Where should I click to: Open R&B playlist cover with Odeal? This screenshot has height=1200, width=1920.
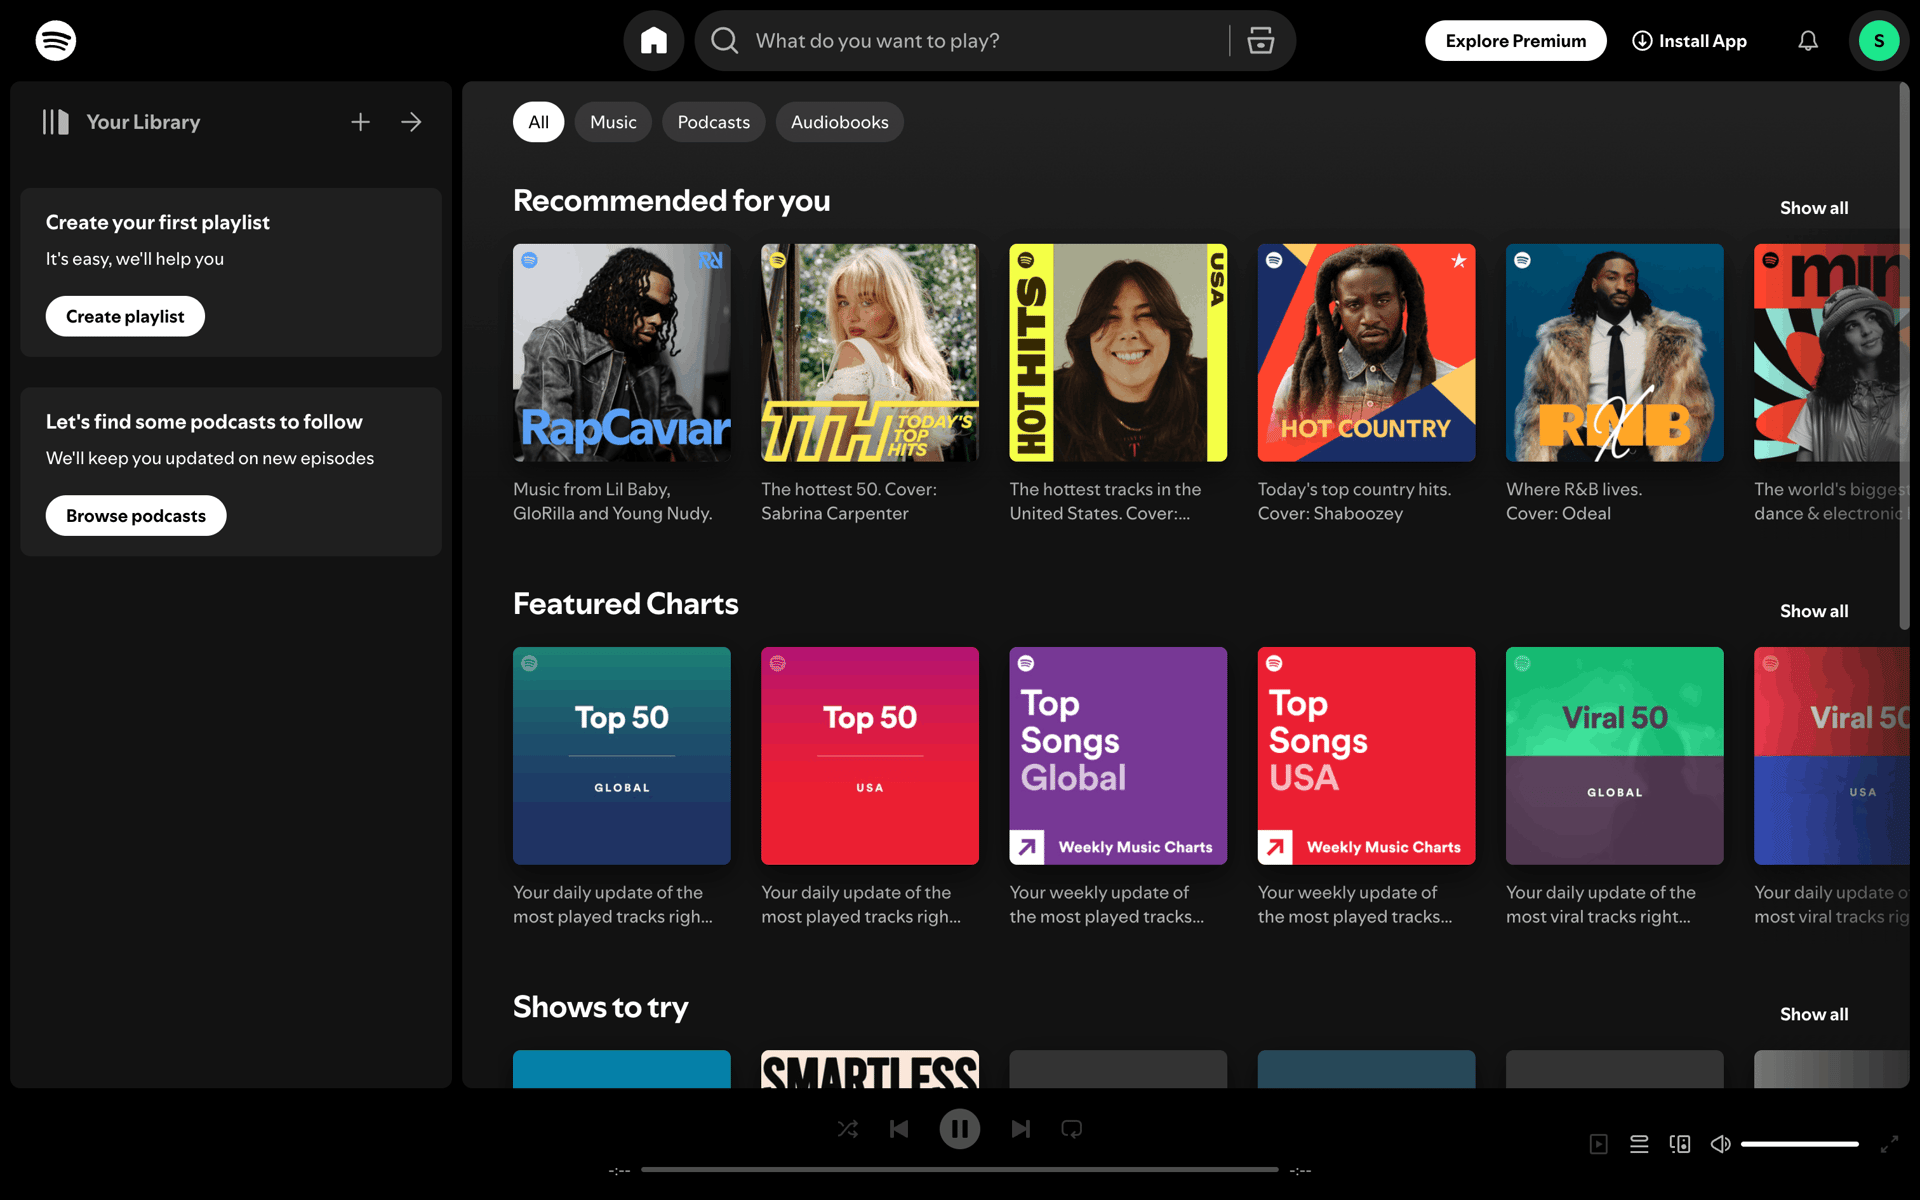pos(1615,353)
